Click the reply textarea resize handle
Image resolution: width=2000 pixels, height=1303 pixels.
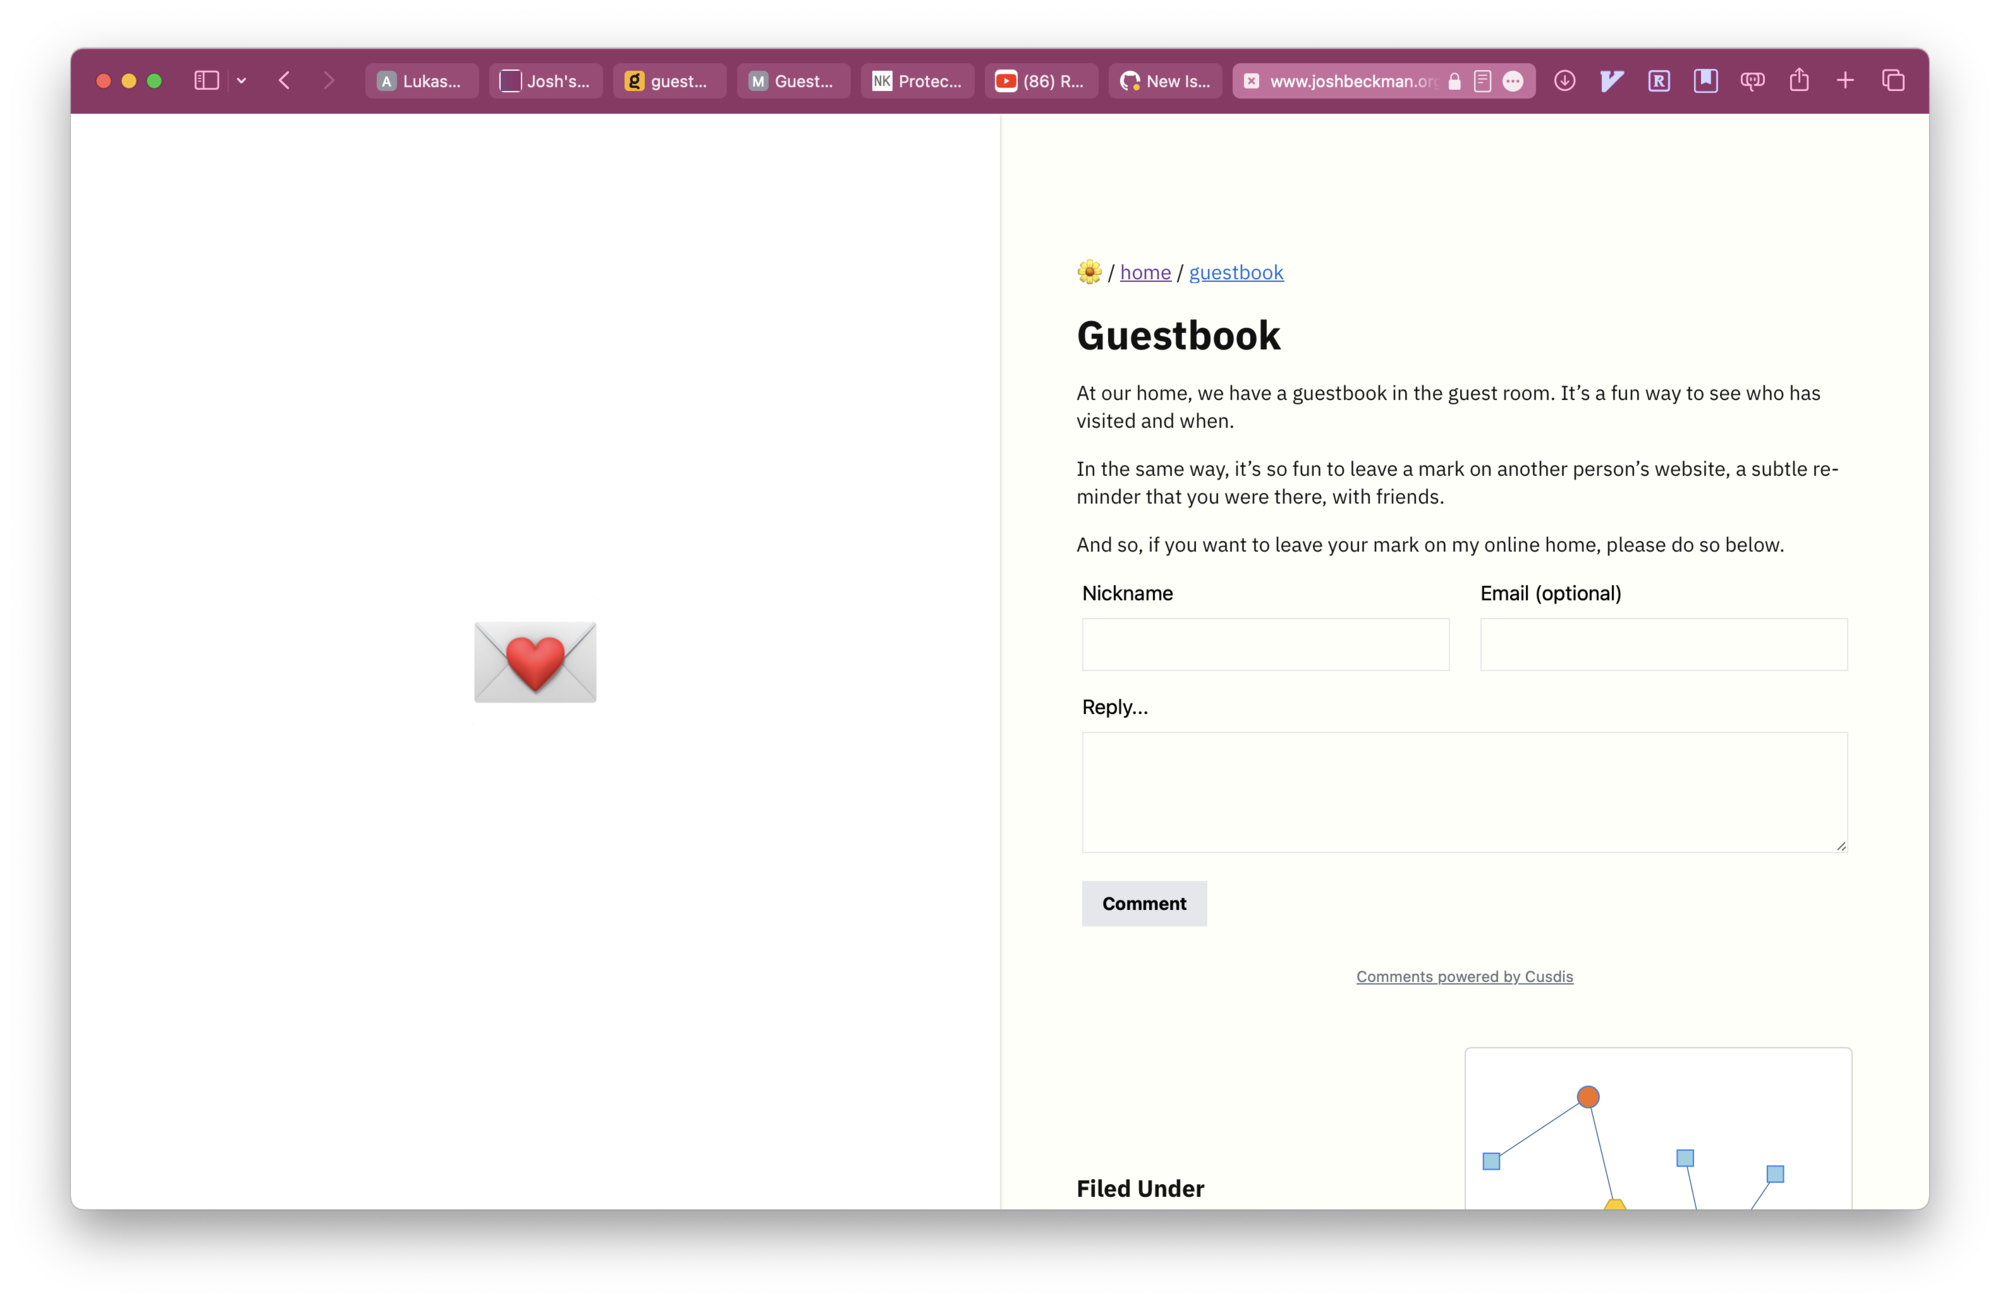pos(1840,845)
